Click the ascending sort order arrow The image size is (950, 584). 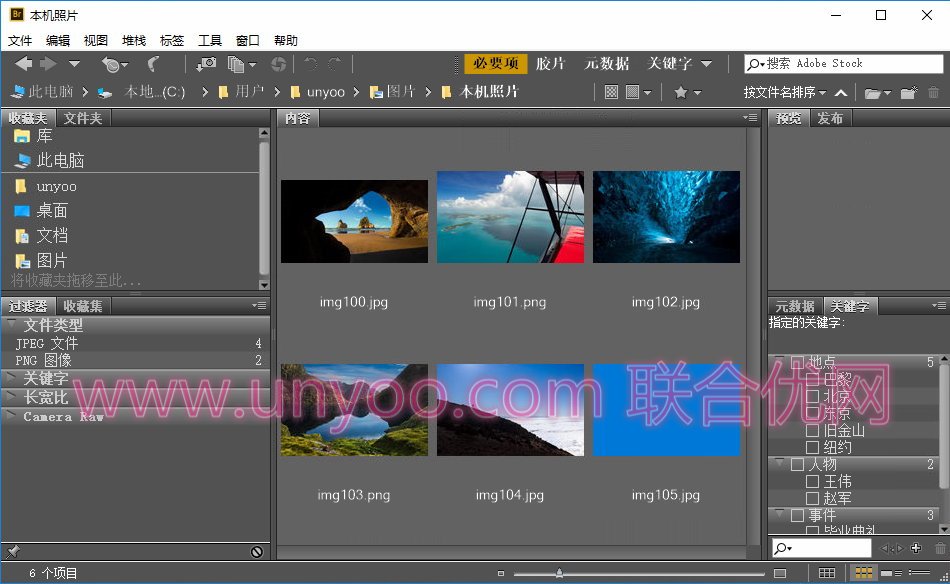click(841, 92)
